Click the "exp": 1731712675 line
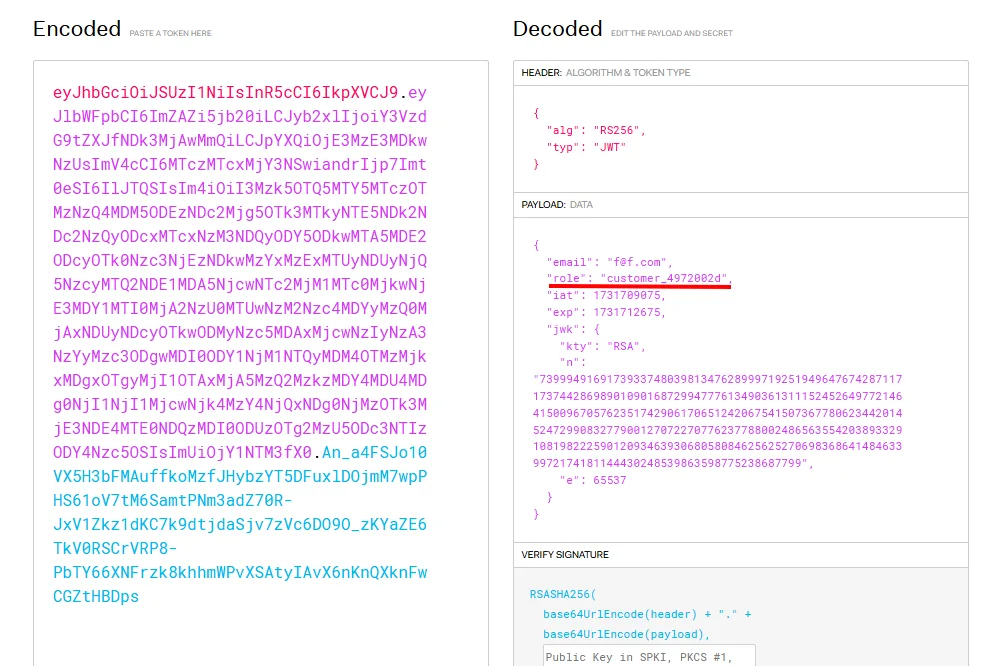This screenshot has width=995, height=666. (x=606, y=313)
